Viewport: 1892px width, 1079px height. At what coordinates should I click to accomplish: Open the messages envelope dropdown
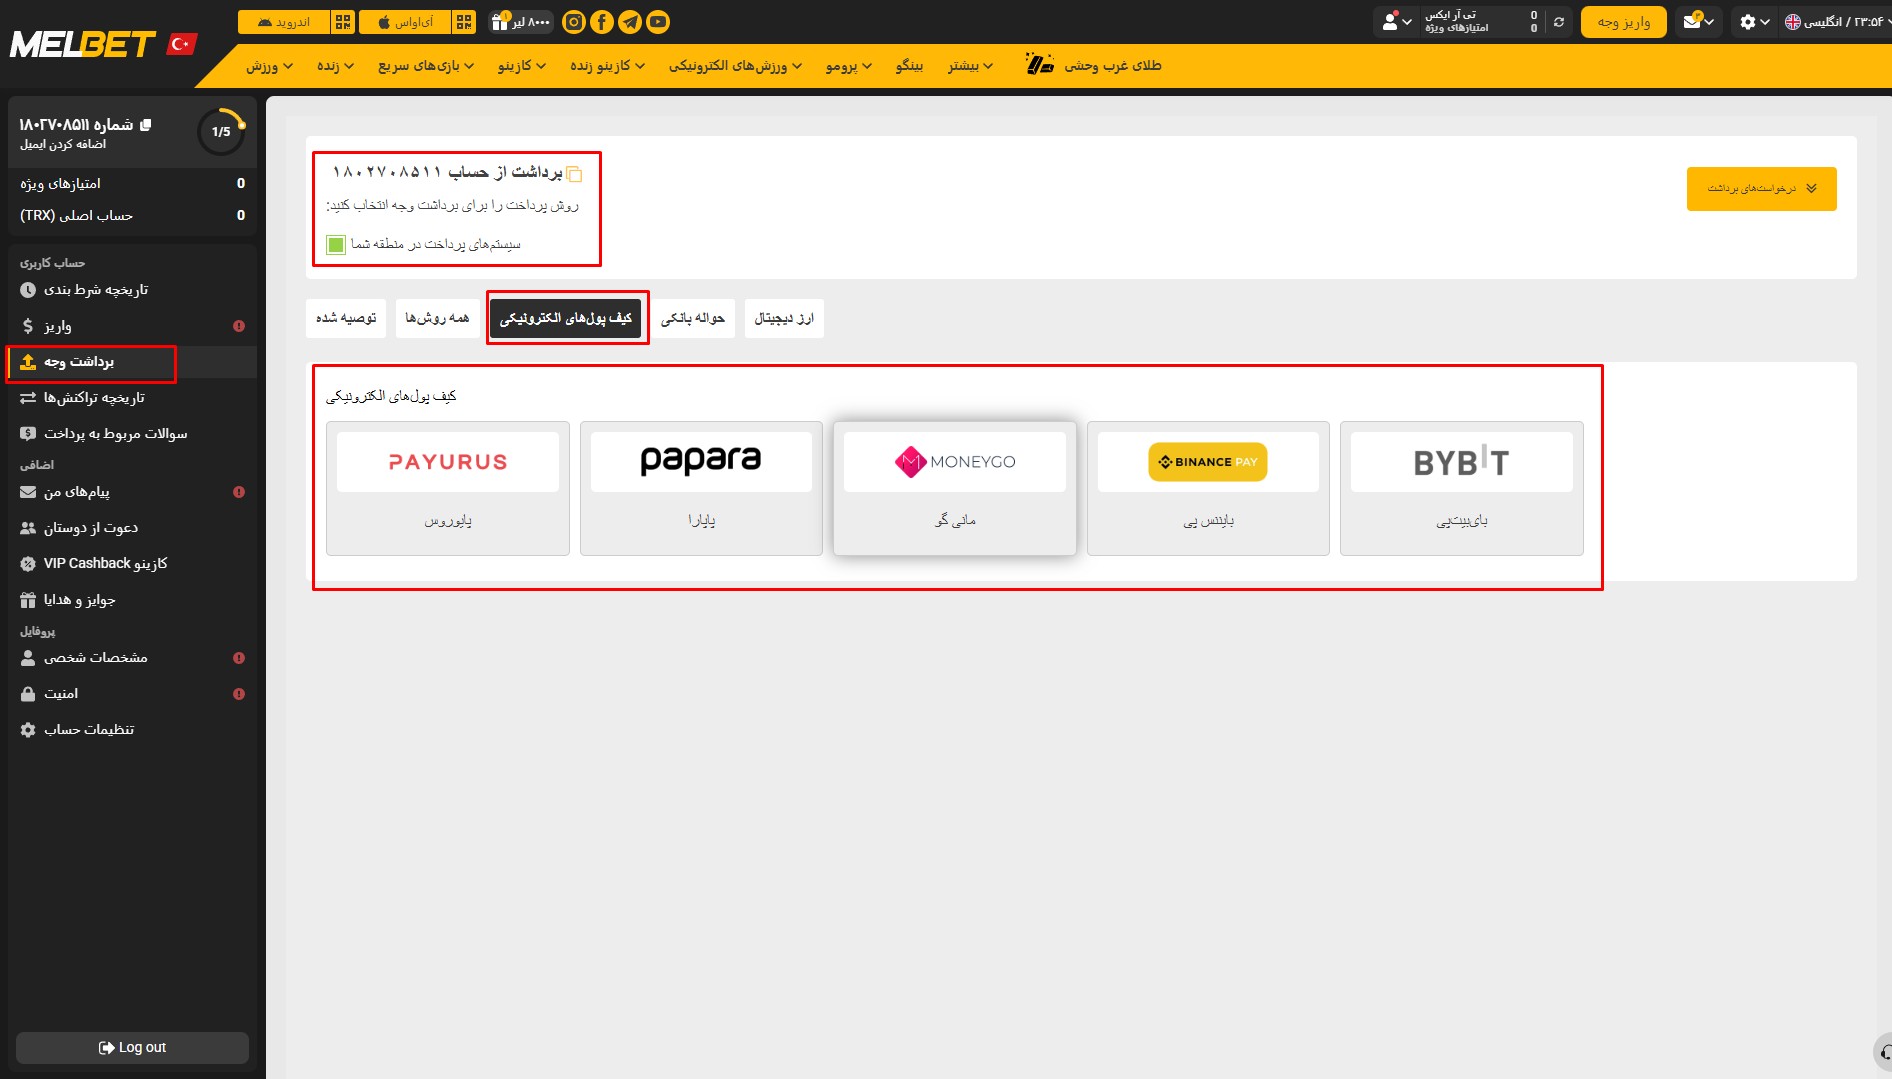coord(1699,22)
